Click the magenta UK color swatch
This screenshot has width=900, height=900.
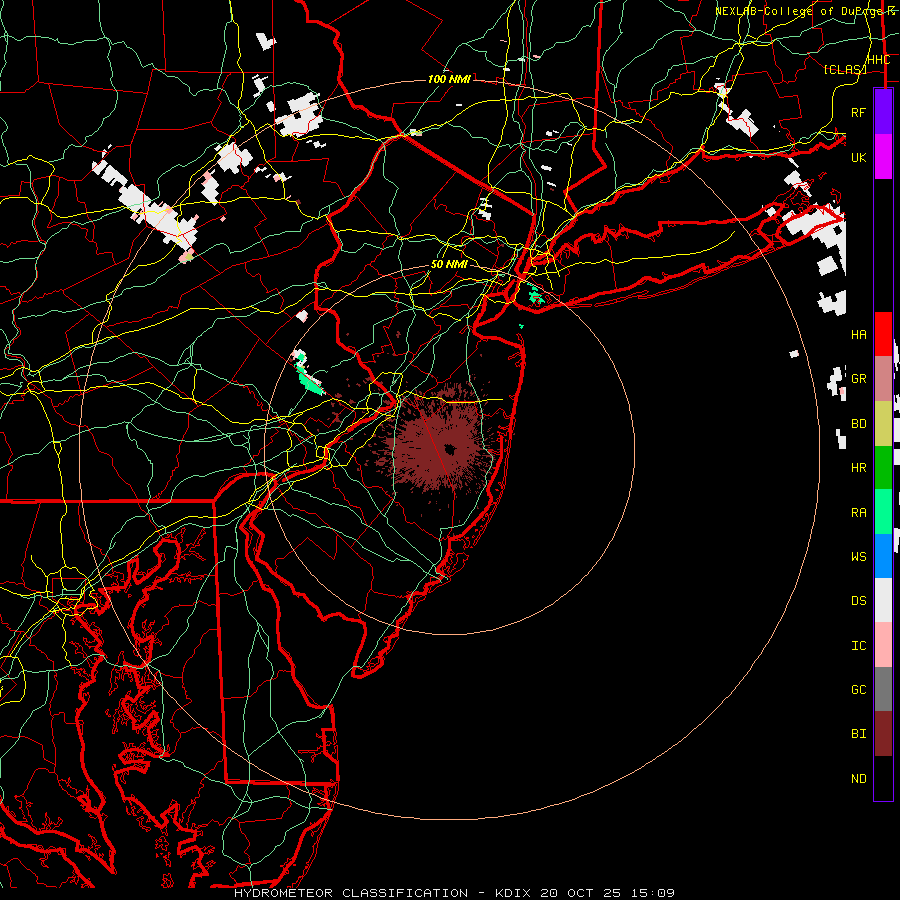(x=883, y=157)
